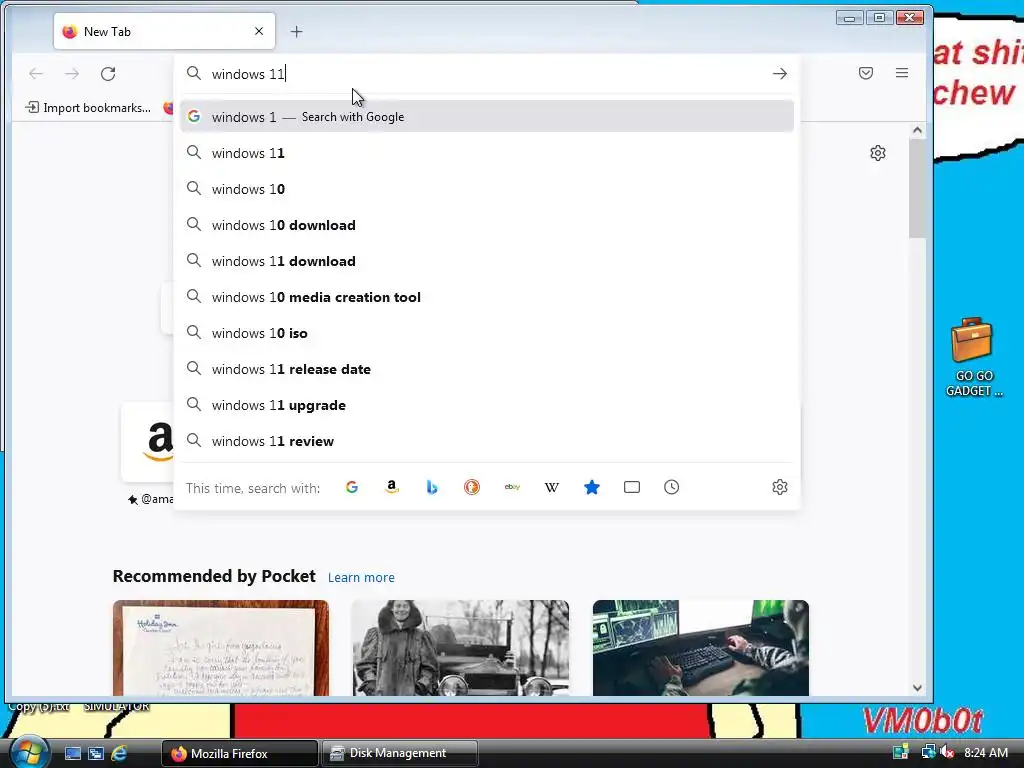The height and width of the screenshot is (768, 1024).
Task: Open the Firefox hamburger menu
Action: [902, 73]
